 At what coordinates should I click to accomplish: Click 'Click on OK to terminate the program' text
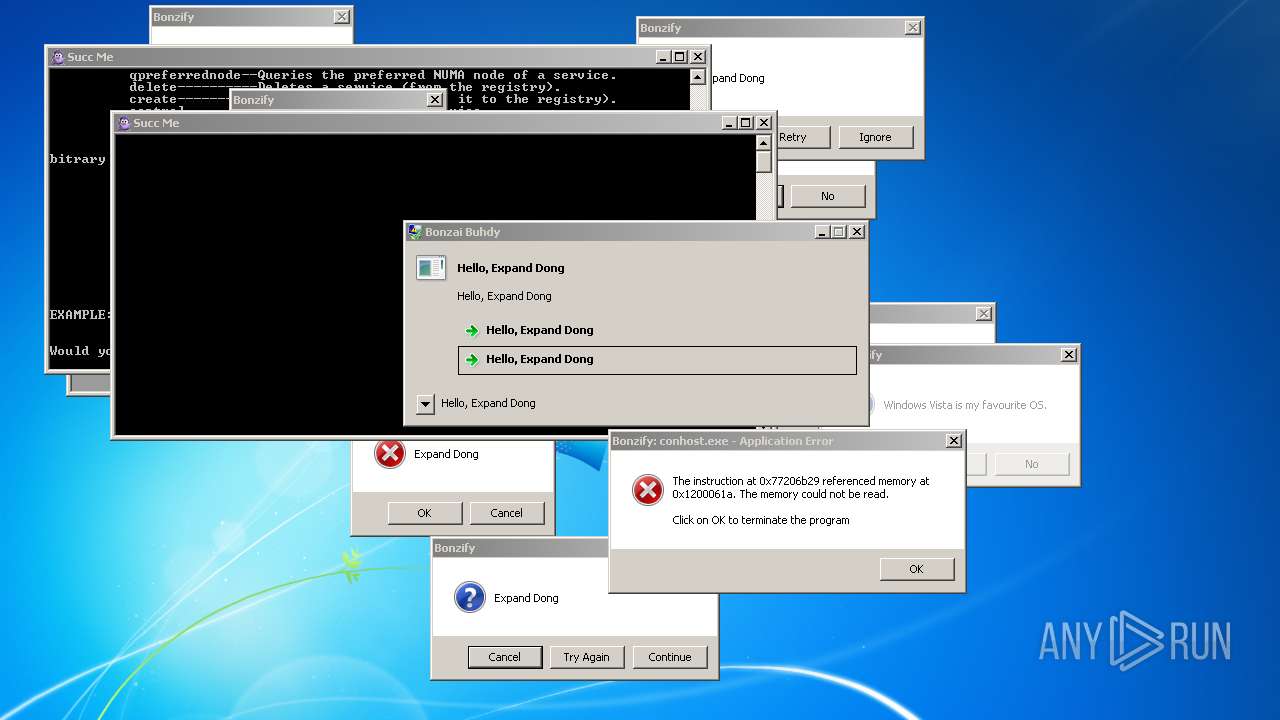(x=761, y=520)
